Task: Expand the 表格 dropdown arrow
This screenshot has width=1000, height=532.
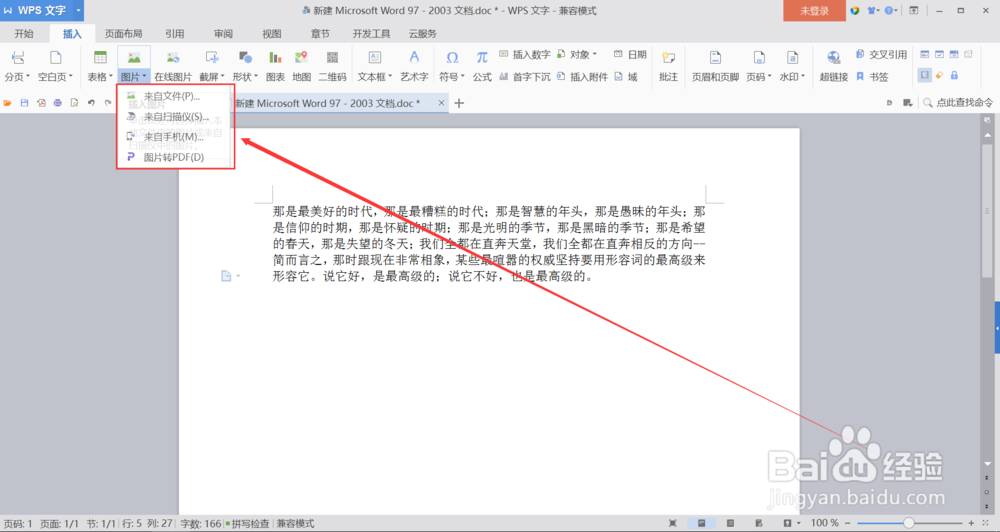Action: 110,77
